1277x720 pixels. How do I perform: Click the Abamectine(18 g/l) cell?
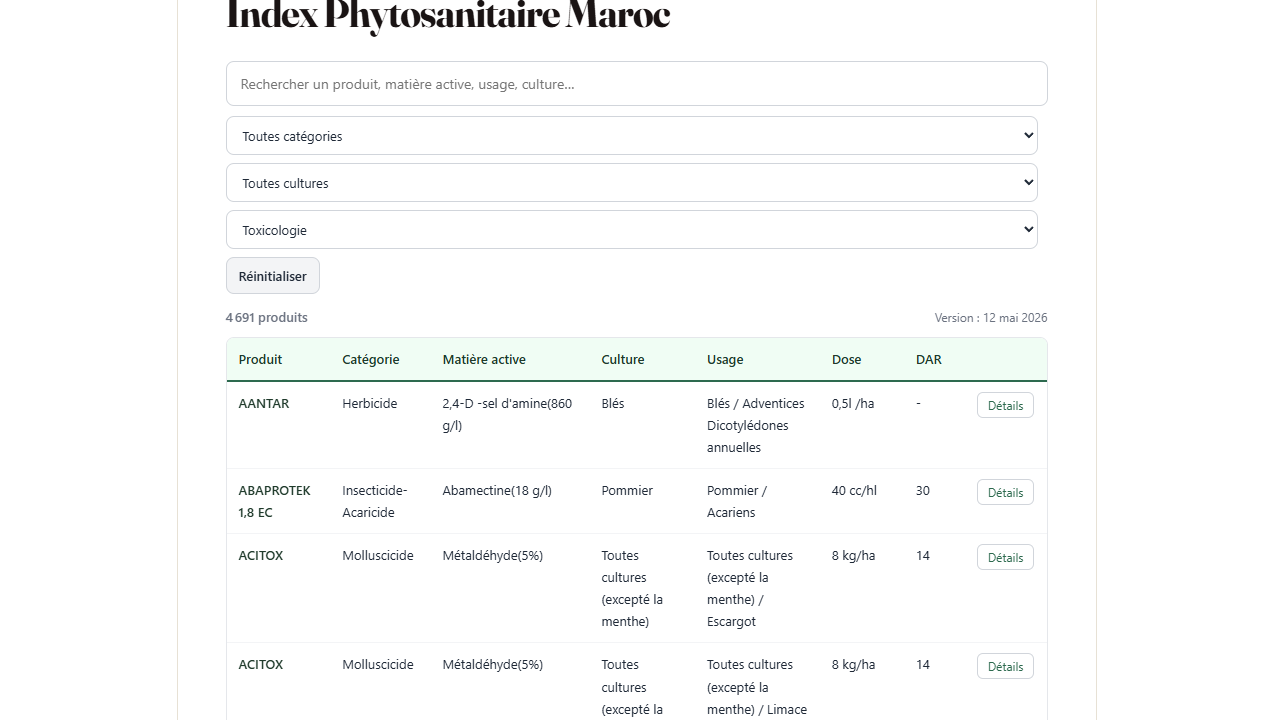point(497,490)
